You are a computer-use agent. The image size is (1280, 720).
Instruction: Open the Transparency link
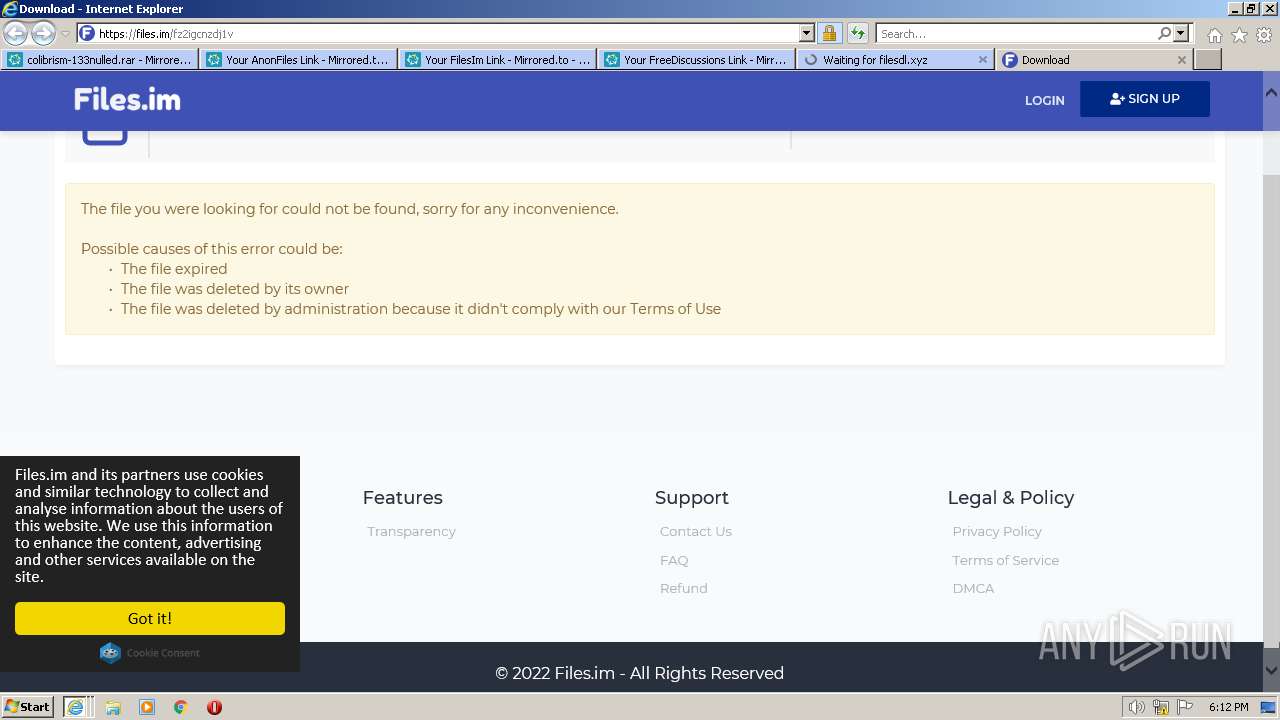(x=411, y=531)
